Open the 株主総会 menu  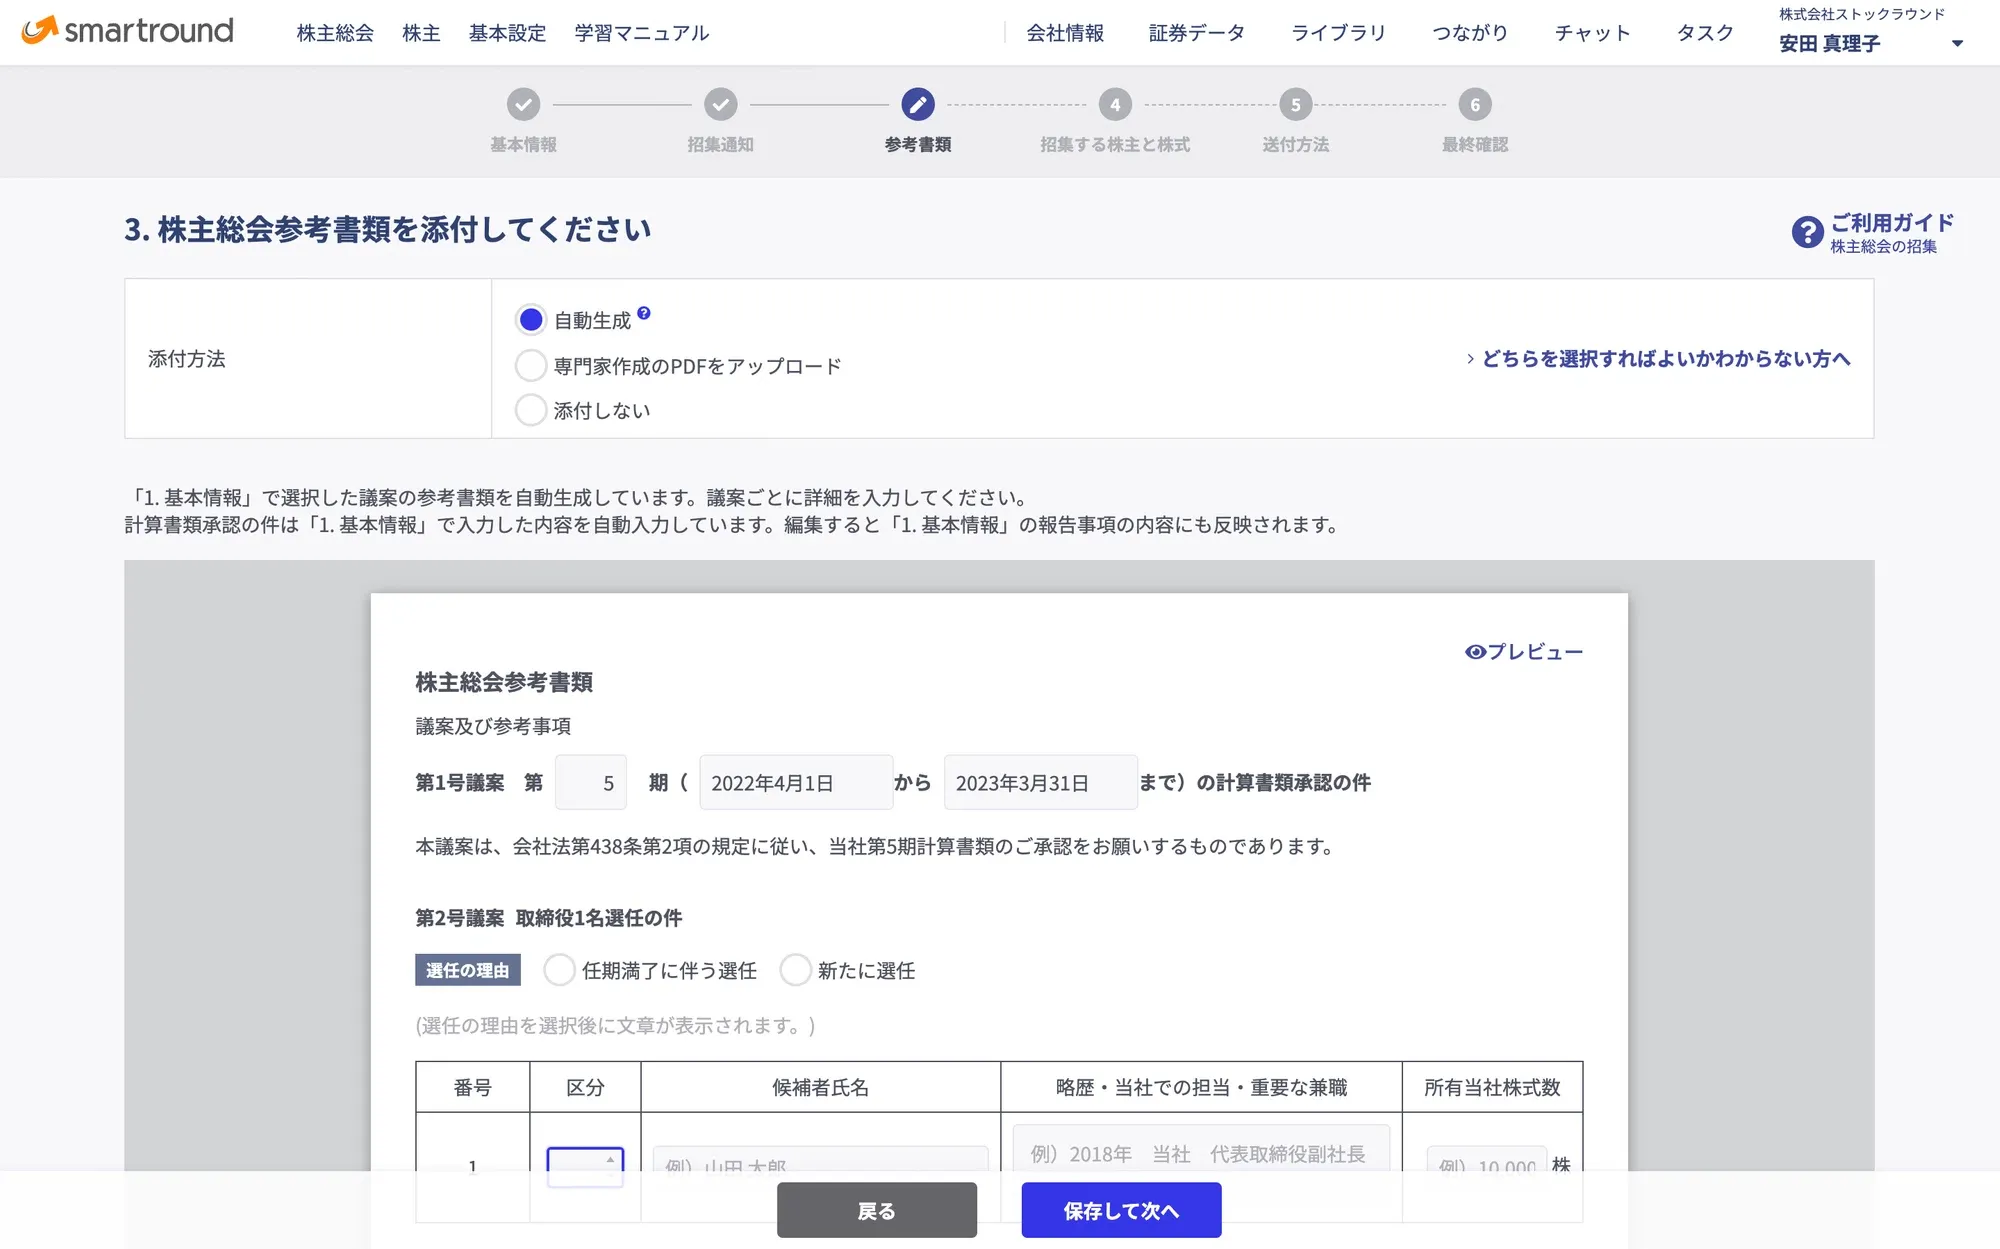[333, 32]
